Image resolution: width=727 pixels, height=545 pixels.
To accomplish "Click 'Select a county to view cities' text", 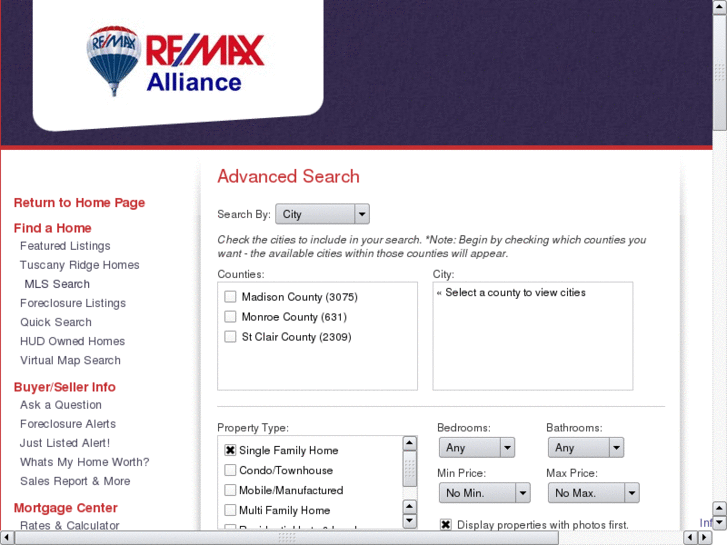I will coord(515,292).
